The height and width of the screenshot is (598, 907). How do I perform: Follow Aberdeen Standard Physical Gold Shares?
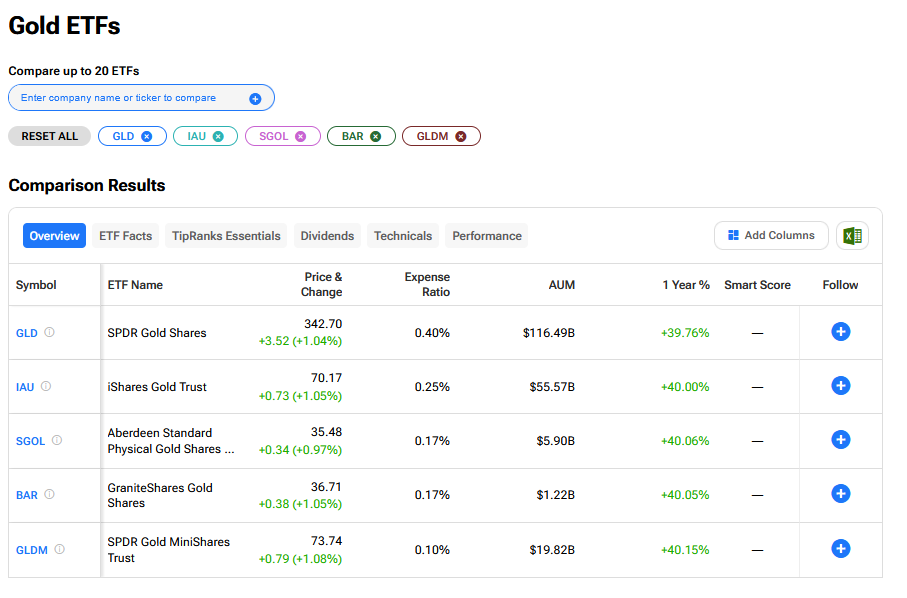click(x=840, y=440)
